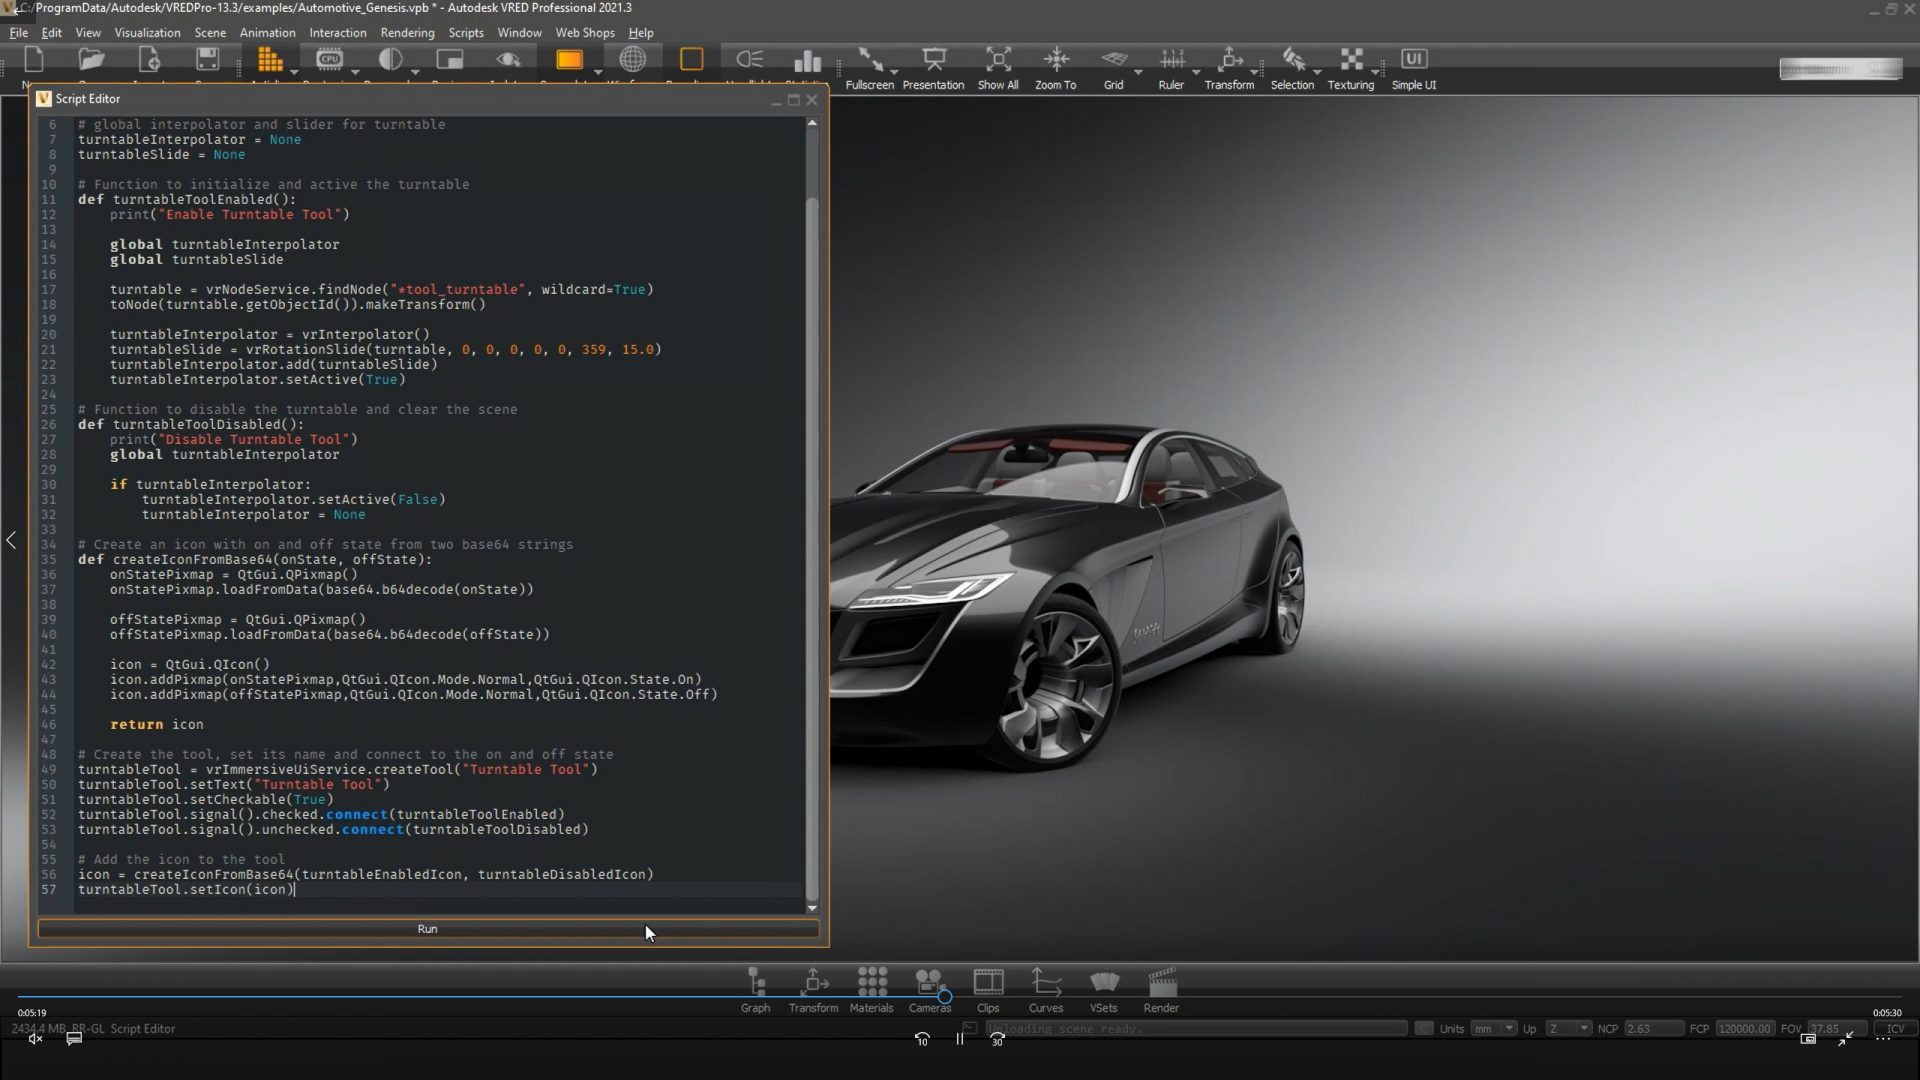Image resolution: width=1920 pixels, height=1080 pixels.
Task: Open the Clips panel
Action: (988, 988)
